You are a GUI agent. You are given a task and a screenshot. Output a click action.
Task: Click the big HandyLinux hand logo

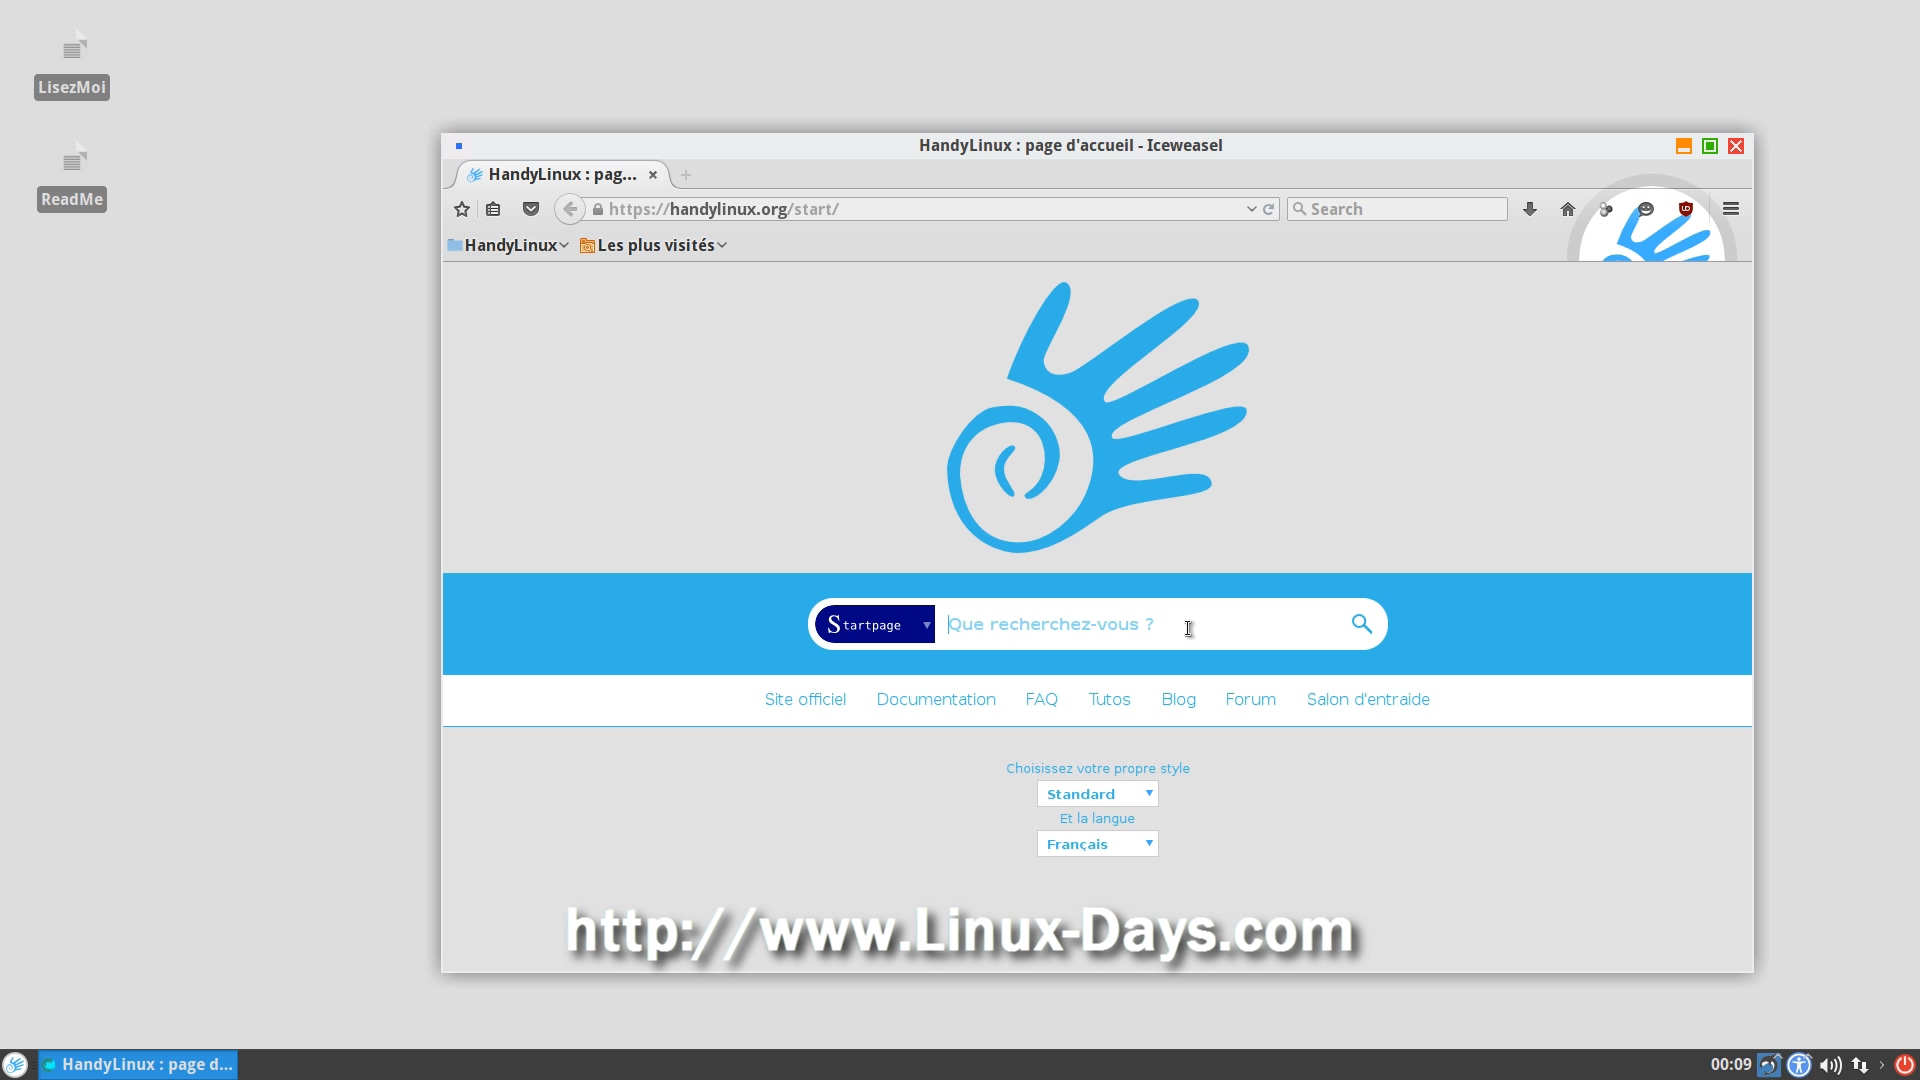pos(1097,417)
